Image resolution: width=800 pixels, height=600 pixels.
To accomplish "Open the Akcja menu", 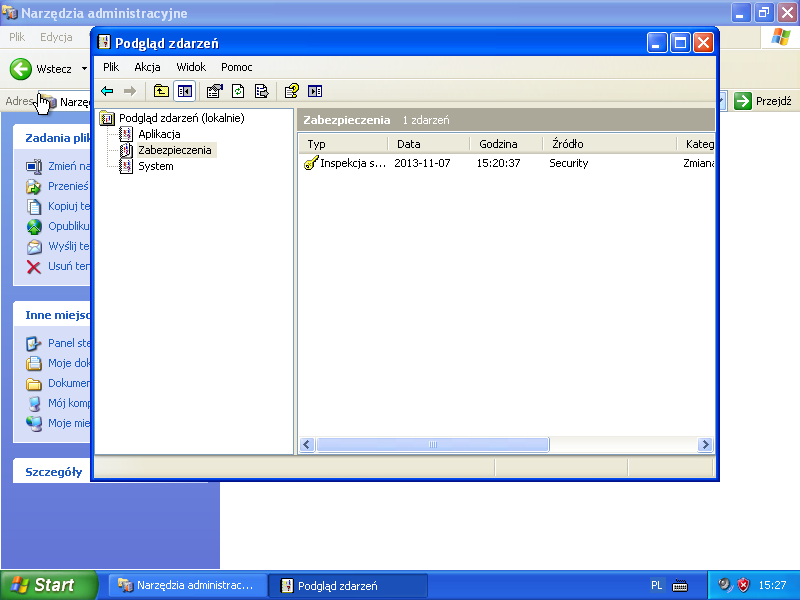I will pos(147,67).
